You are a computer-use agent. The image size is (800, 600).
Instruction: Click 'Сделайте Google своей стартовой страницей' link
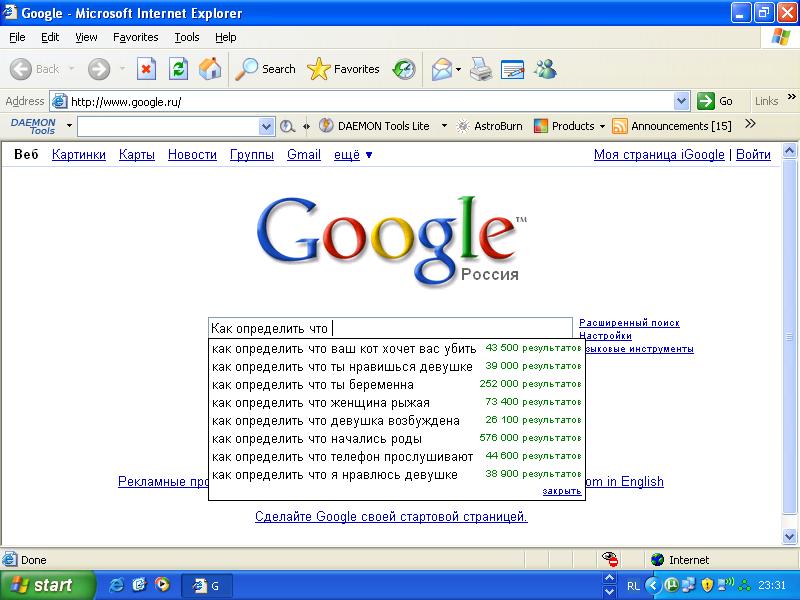click(x=391, y=516)
